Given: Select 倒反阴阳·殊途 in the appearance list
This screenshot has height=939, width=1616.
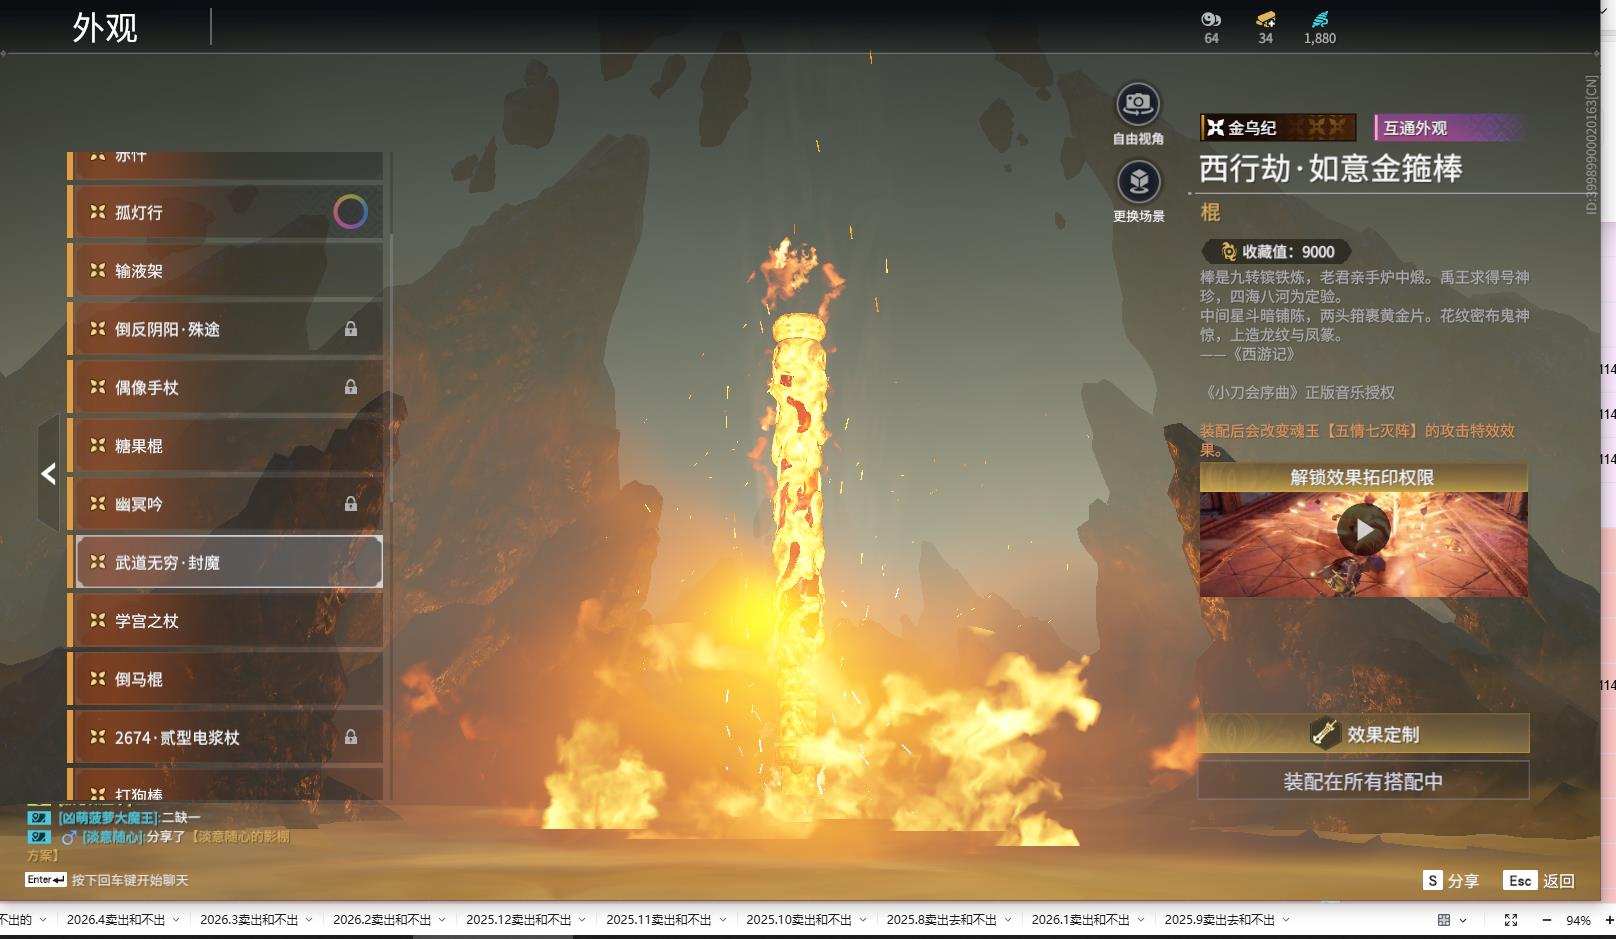Looking at the screenshot, I should (226, 329).
